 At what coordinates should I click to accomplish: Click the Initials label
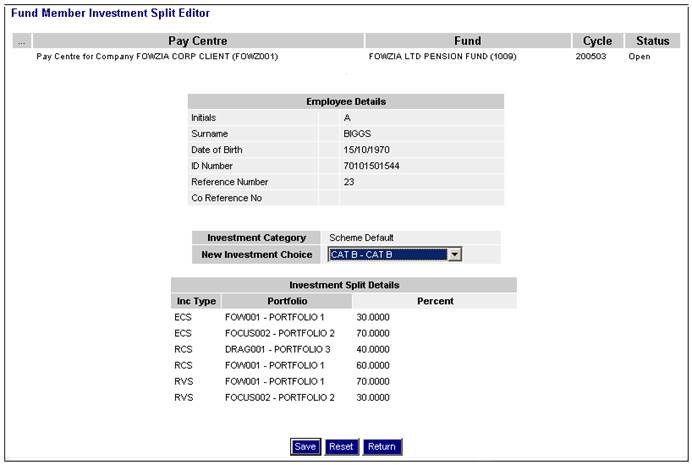tap(203, 118)
